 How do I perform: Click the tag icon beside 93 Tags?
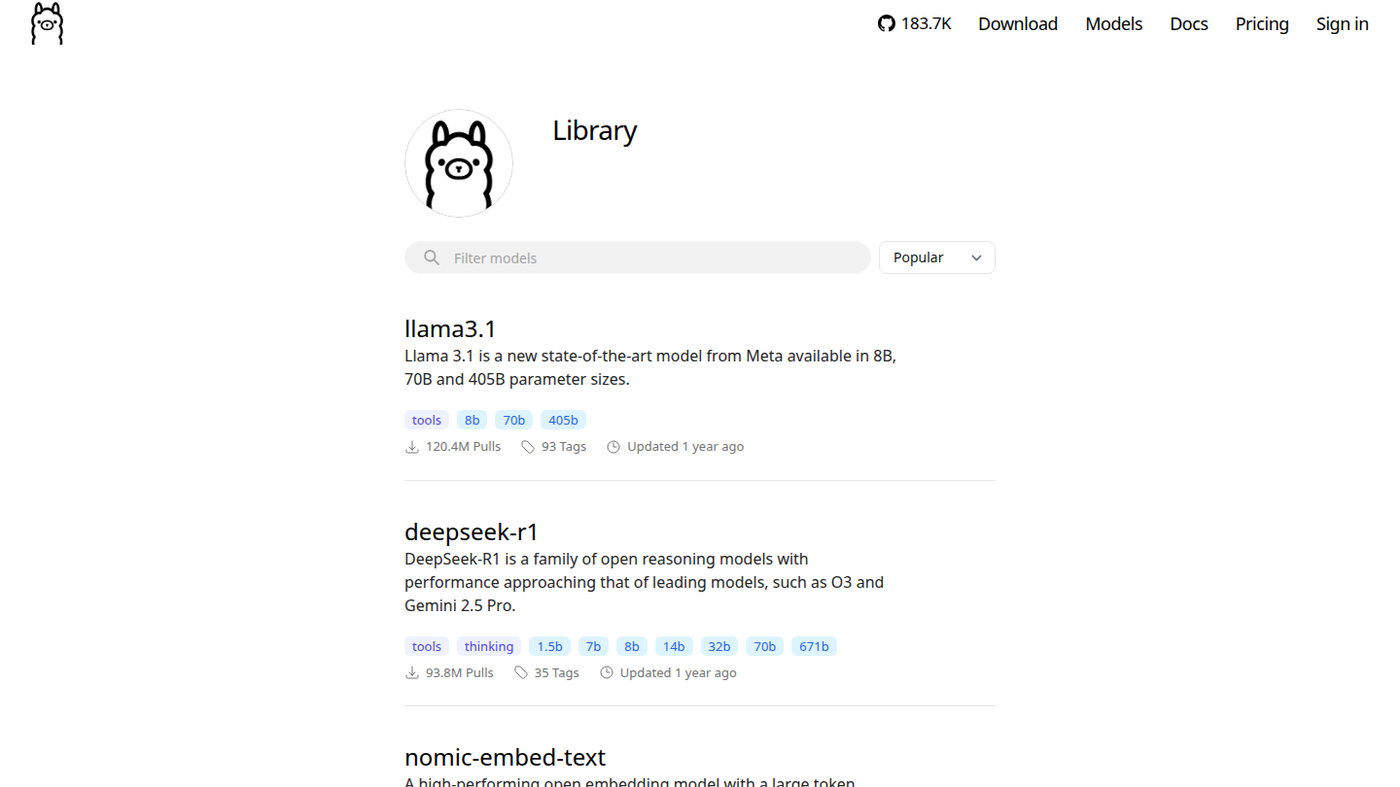[528, 447]
